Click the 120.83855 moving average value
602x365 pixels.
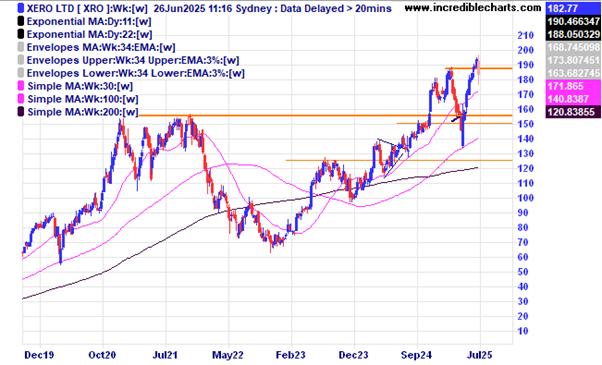(x=574, y=112)
